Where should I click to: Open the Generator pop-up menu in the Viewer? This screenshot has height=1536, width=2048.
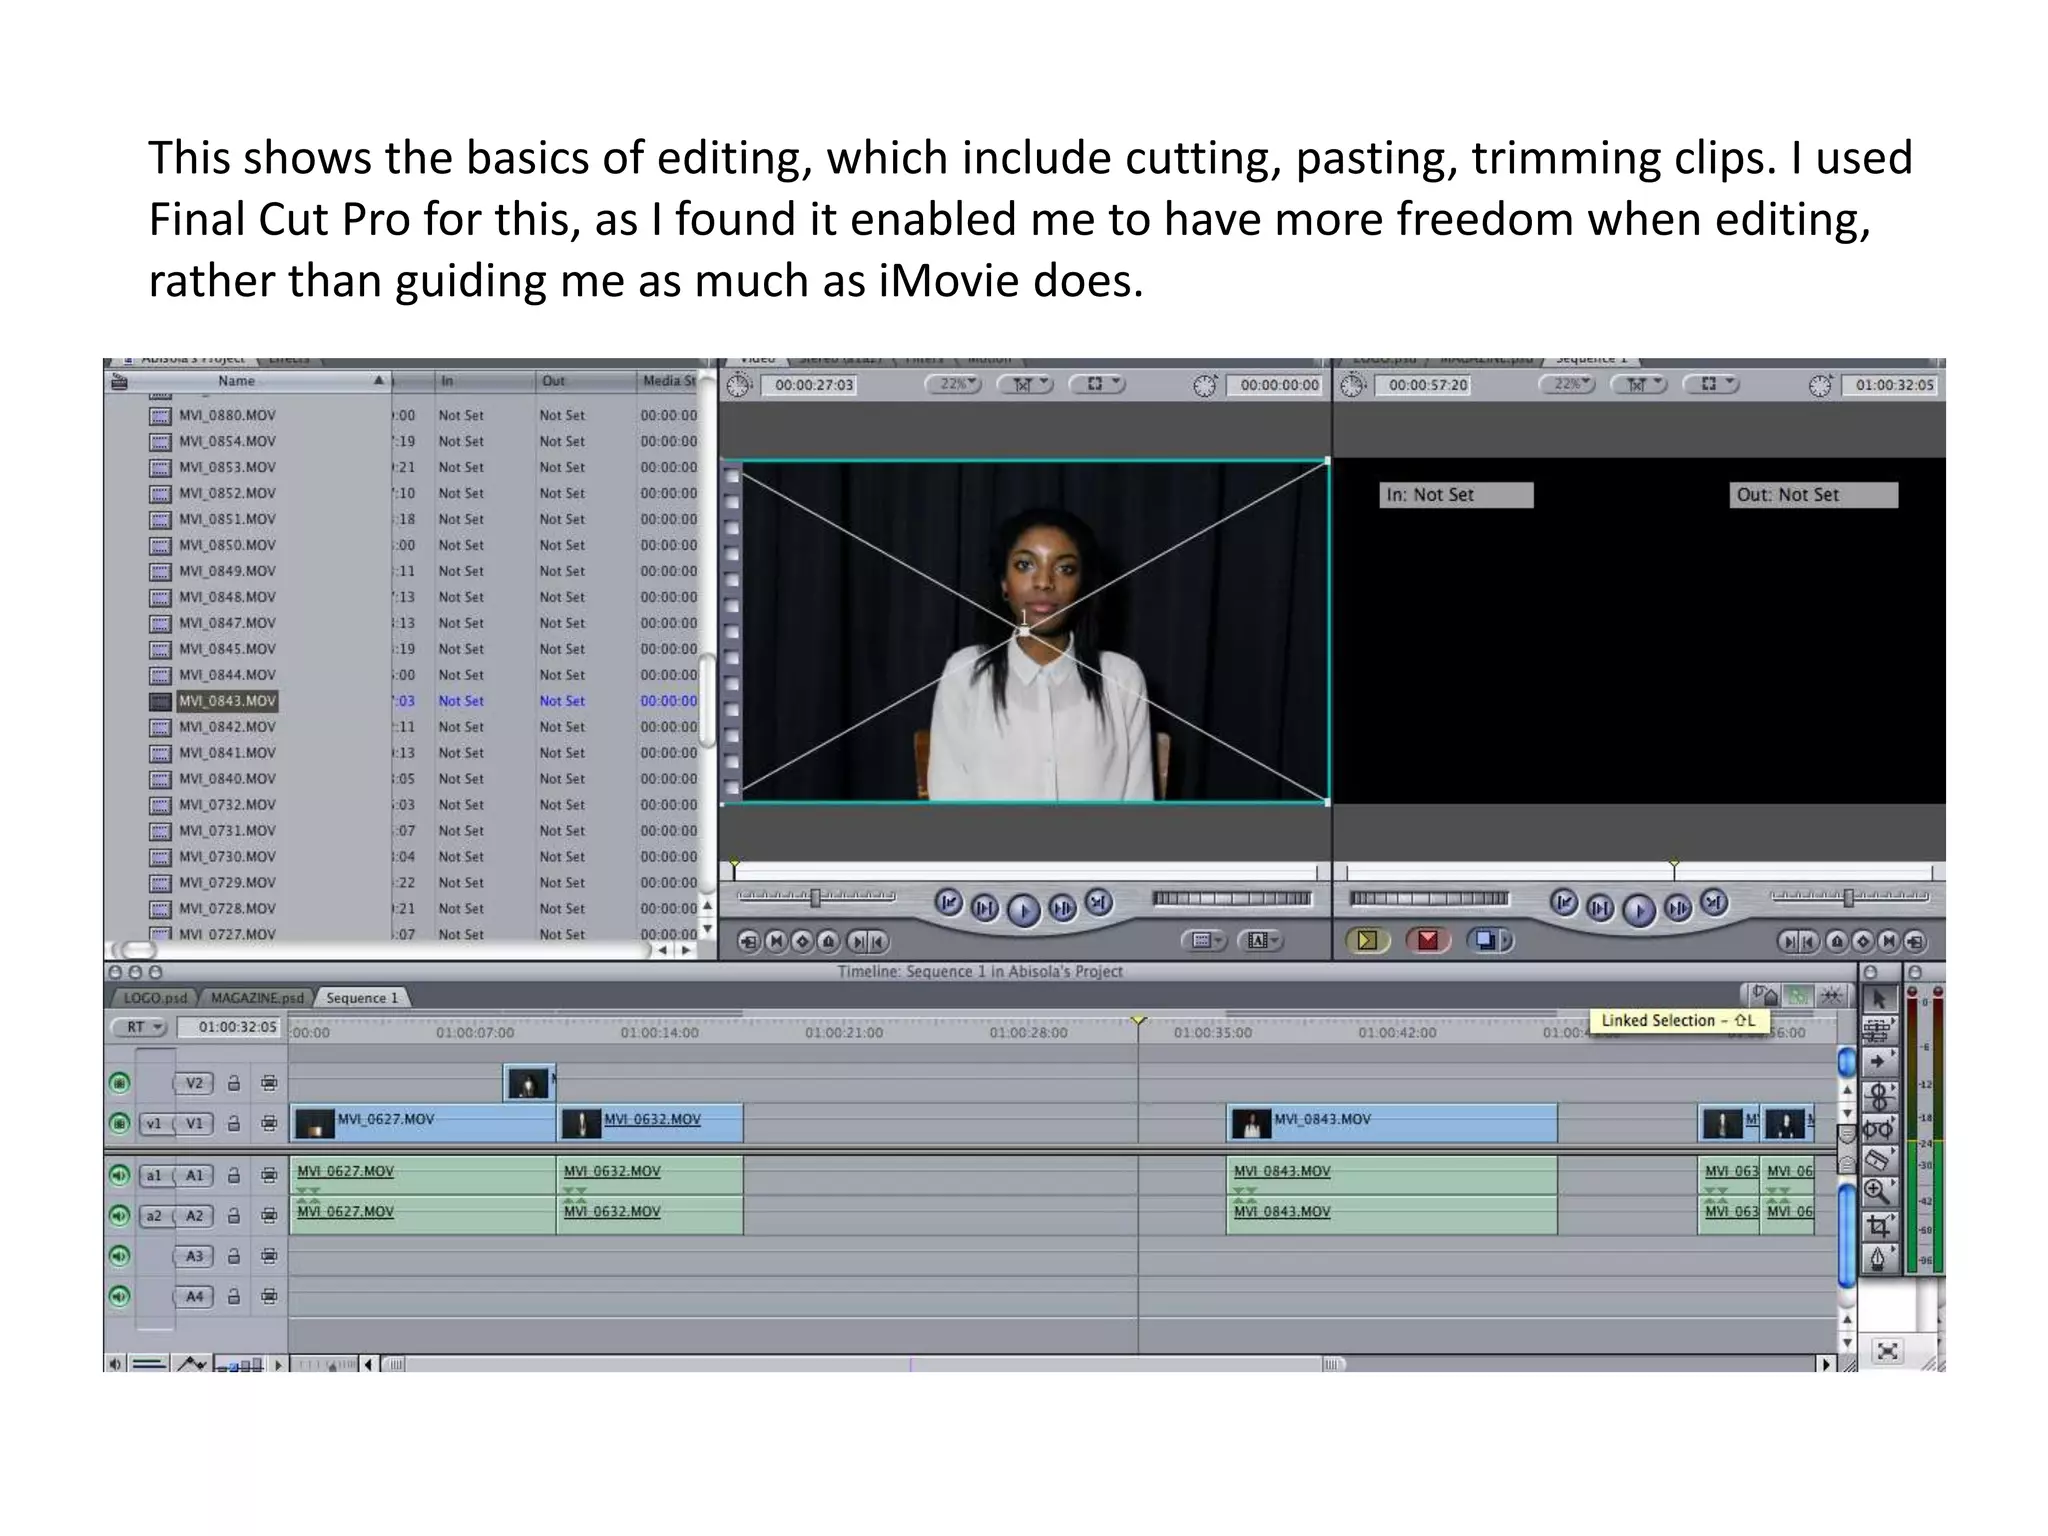pos(1260,940)
